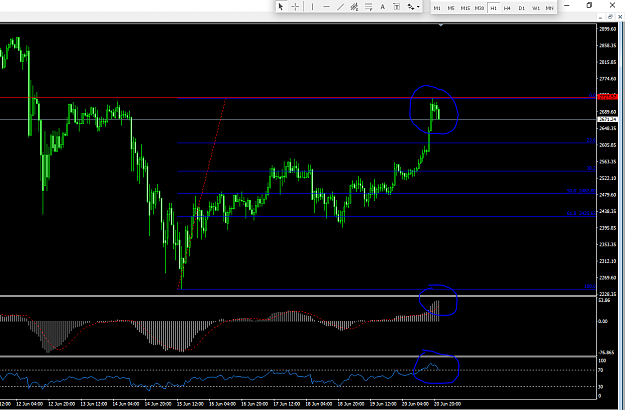Click the 17 Jun 12:00 time label

[287, 404]
